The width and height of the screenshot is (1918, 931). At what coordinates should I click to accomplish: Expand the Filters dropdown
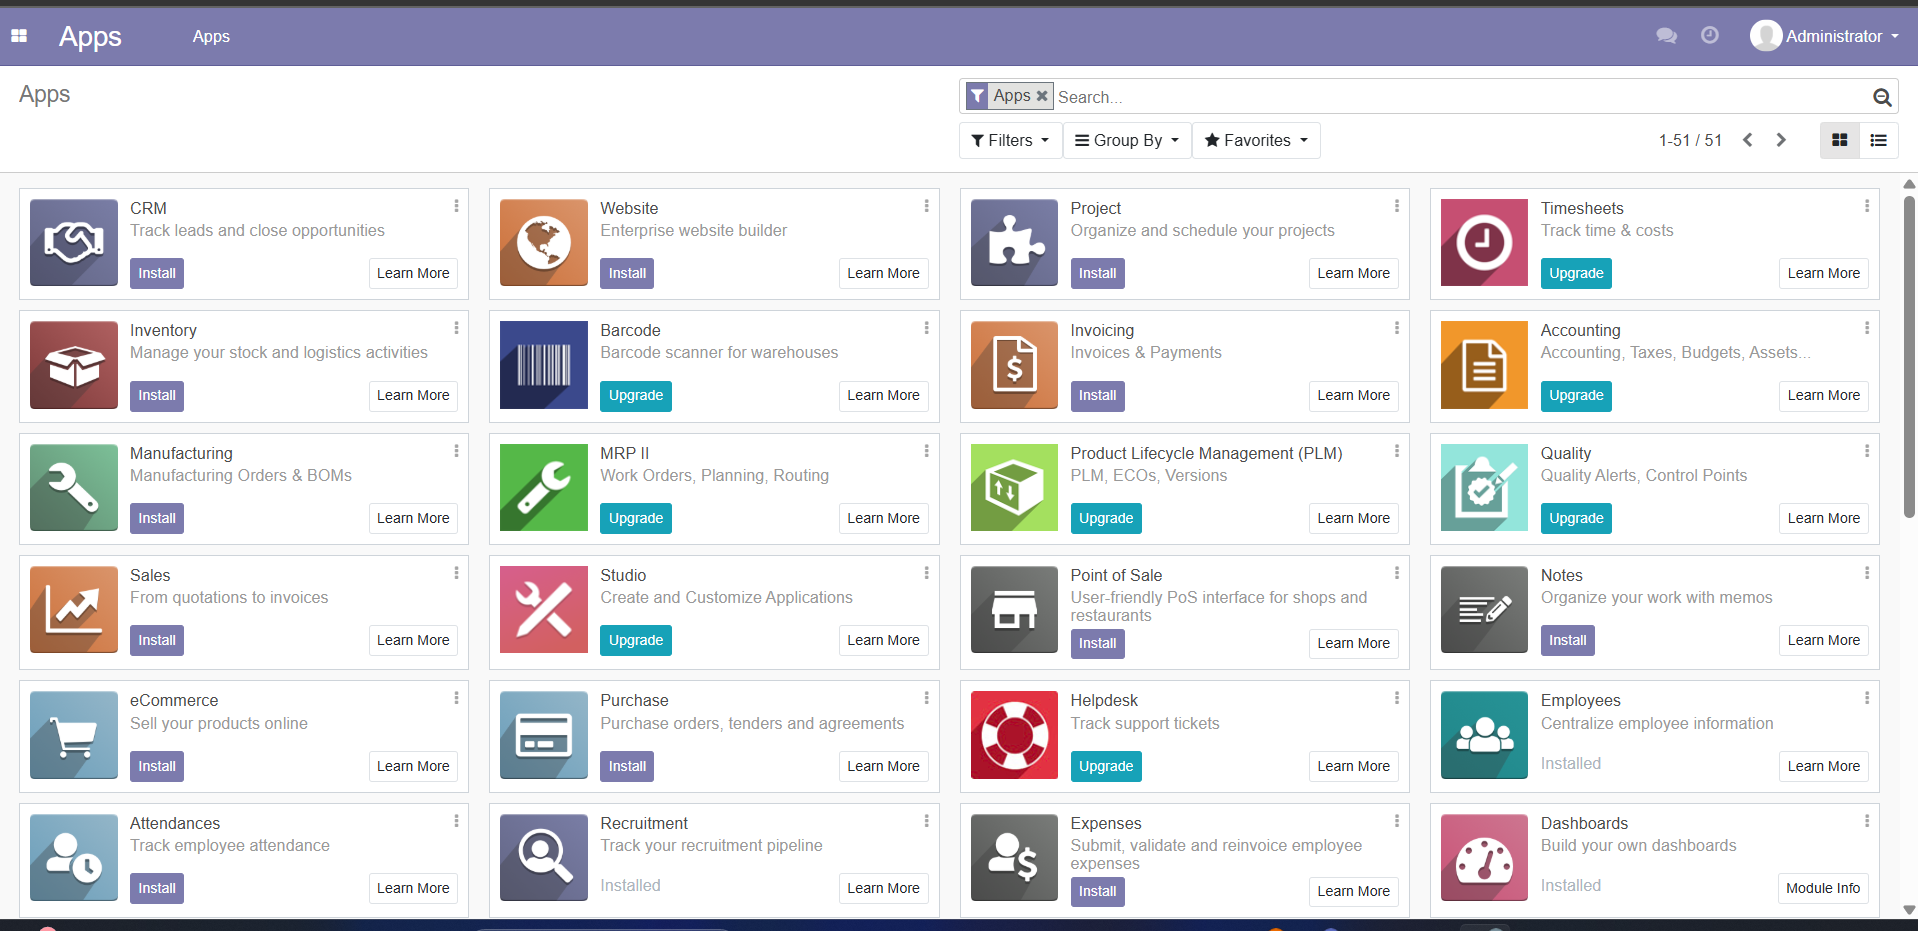coord(1010,141)
